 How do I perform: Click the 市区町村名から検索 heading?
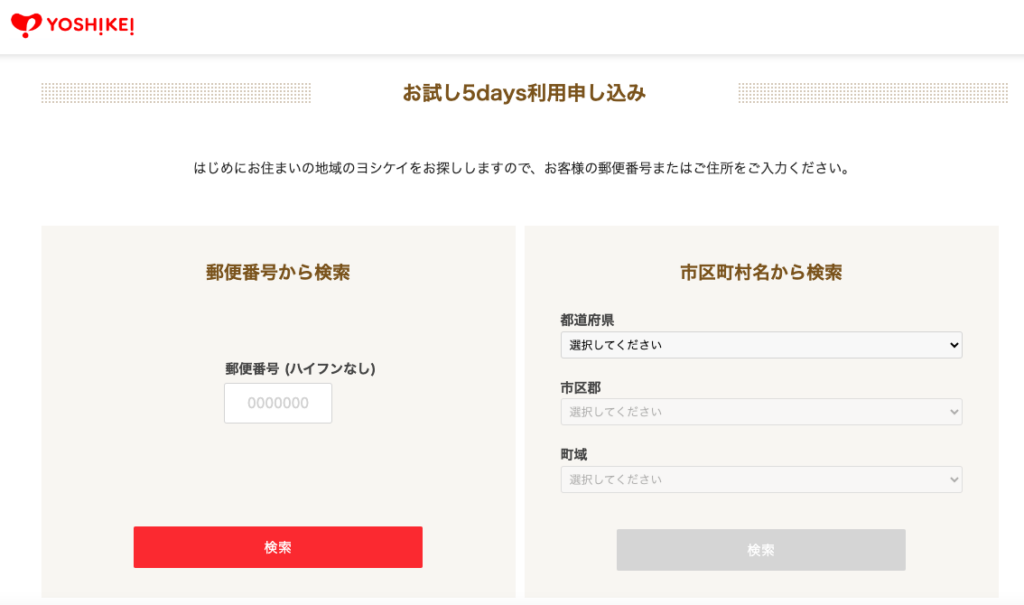click(x=761, y=272)
